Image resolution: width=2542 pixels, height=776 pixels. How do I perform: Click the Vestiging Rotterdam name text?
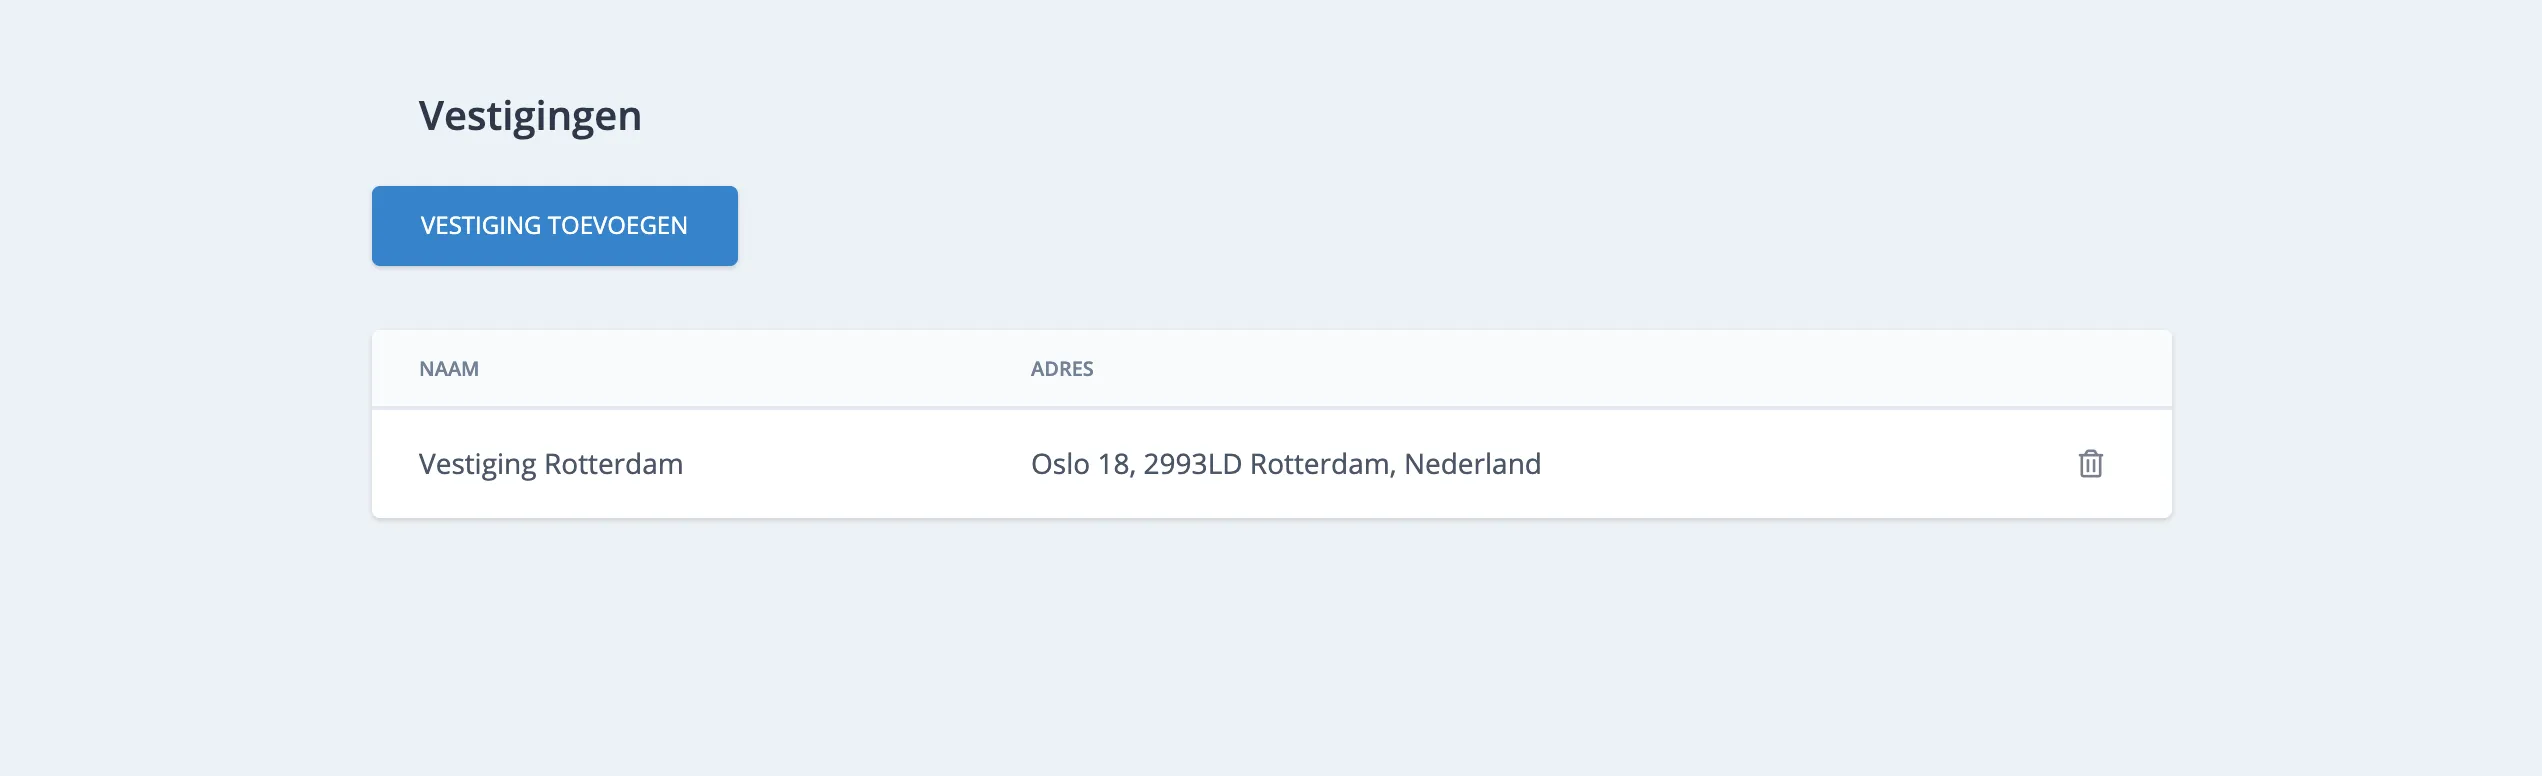click(x=552, y=463)
